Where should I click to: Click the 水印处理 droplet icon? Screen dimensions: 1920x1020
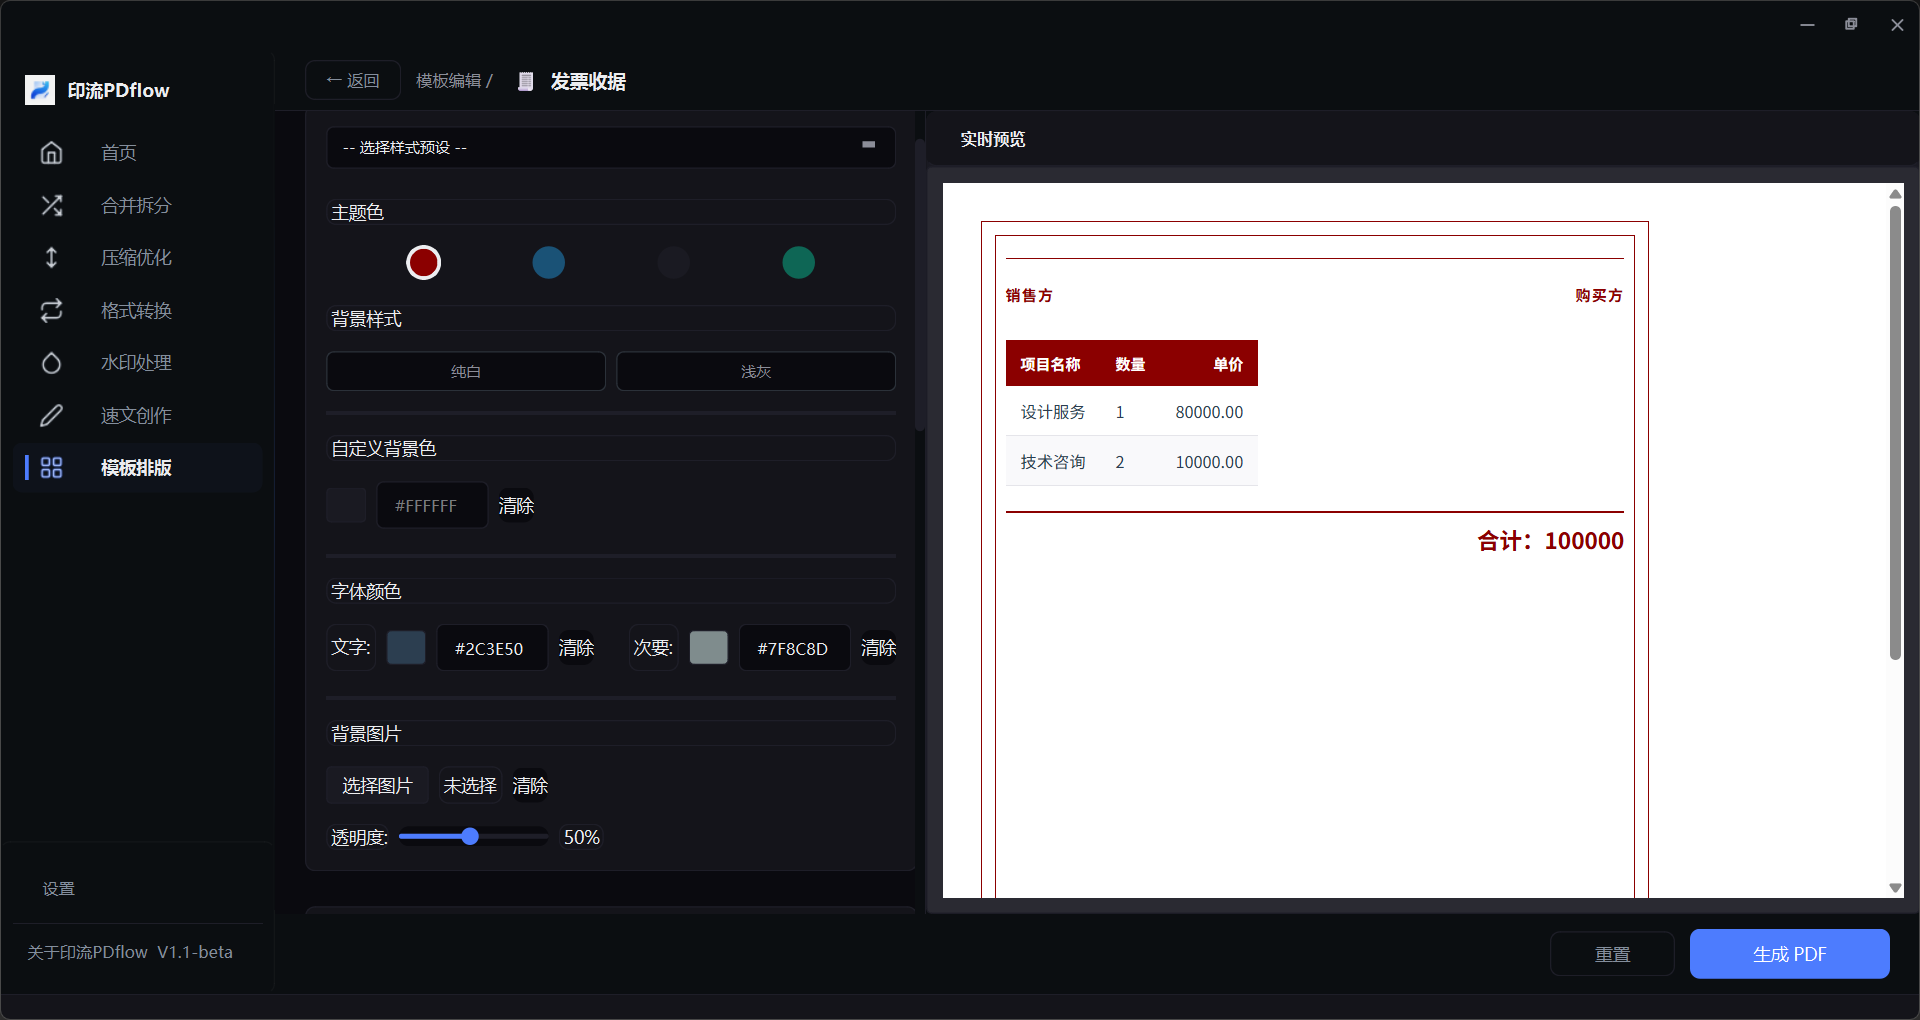[51, 362]
